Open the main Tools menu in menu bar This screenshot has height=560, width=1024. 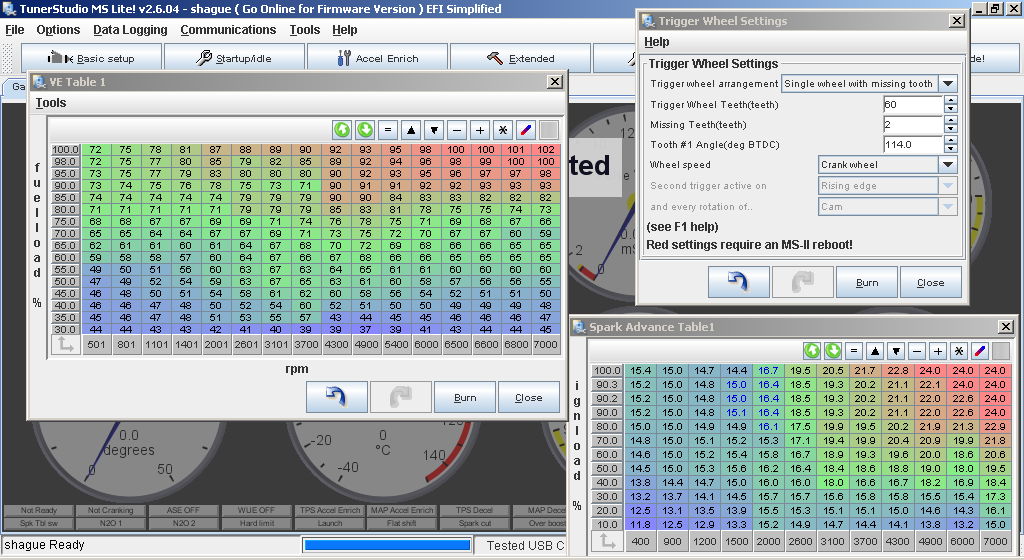coord(304,30)
